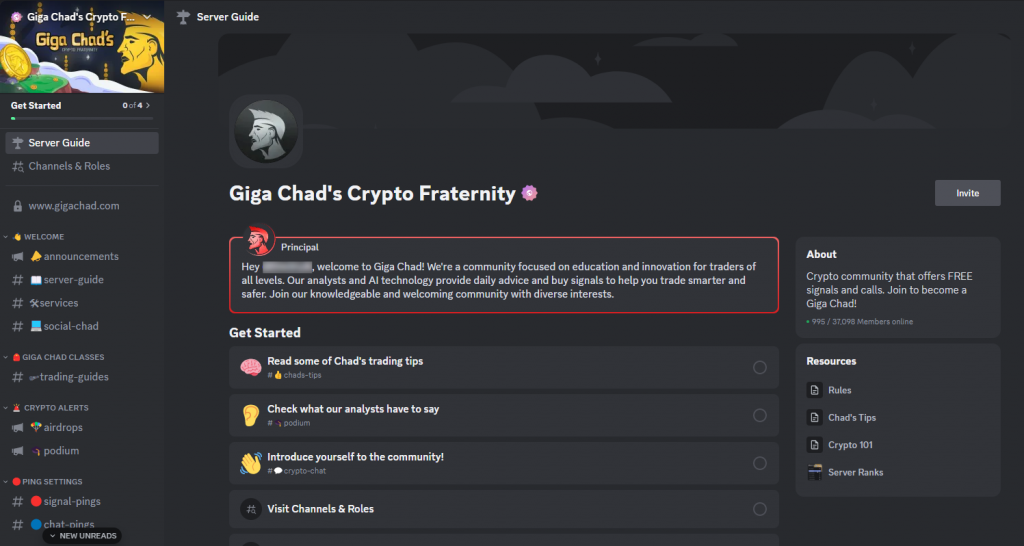Click the brain icon for Chad's trading tips
Image resolution: width=1024 pixels, height=546 pixels.
coord(250,367)
